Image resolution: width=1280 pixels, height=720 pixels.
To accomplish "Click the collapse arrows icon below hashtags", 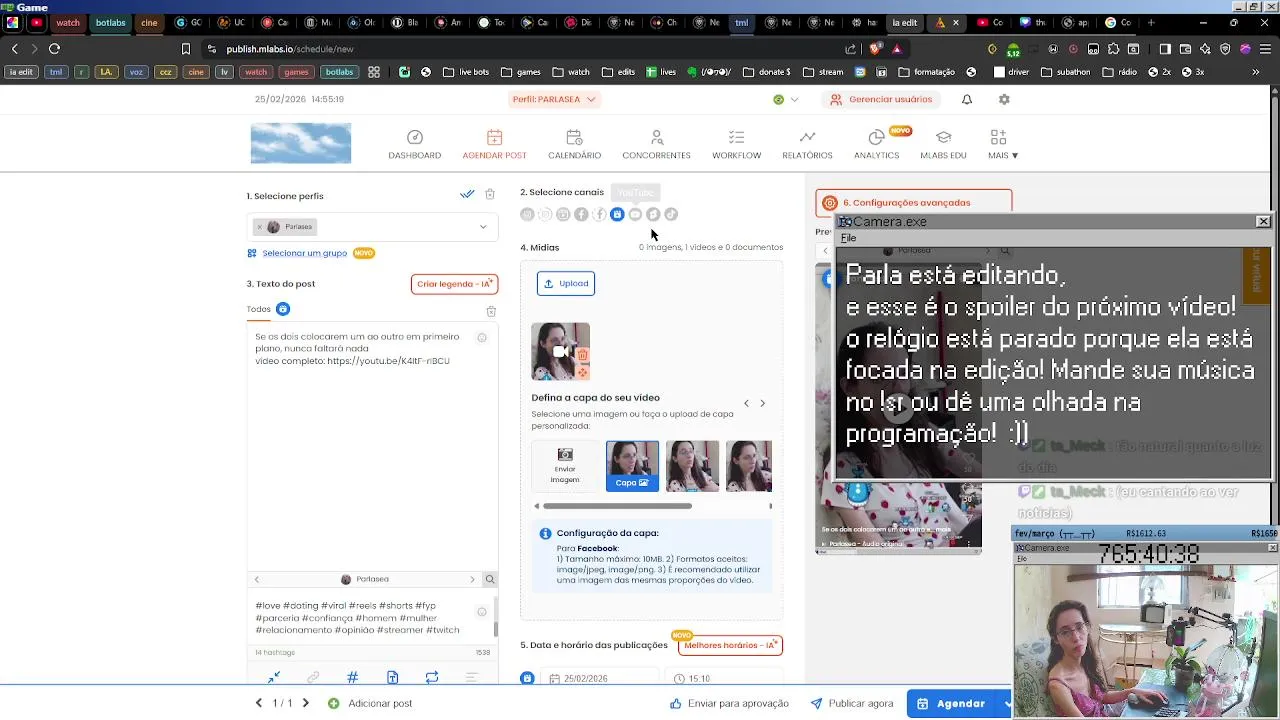I will tap(274, 677).
